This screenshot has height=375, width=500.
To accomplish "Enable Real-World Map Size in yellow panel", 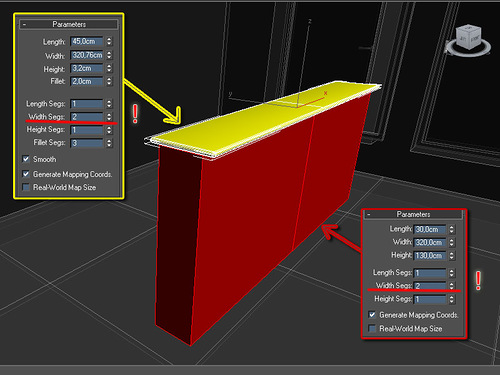I will pyautogui.click(x=26, y=187).
